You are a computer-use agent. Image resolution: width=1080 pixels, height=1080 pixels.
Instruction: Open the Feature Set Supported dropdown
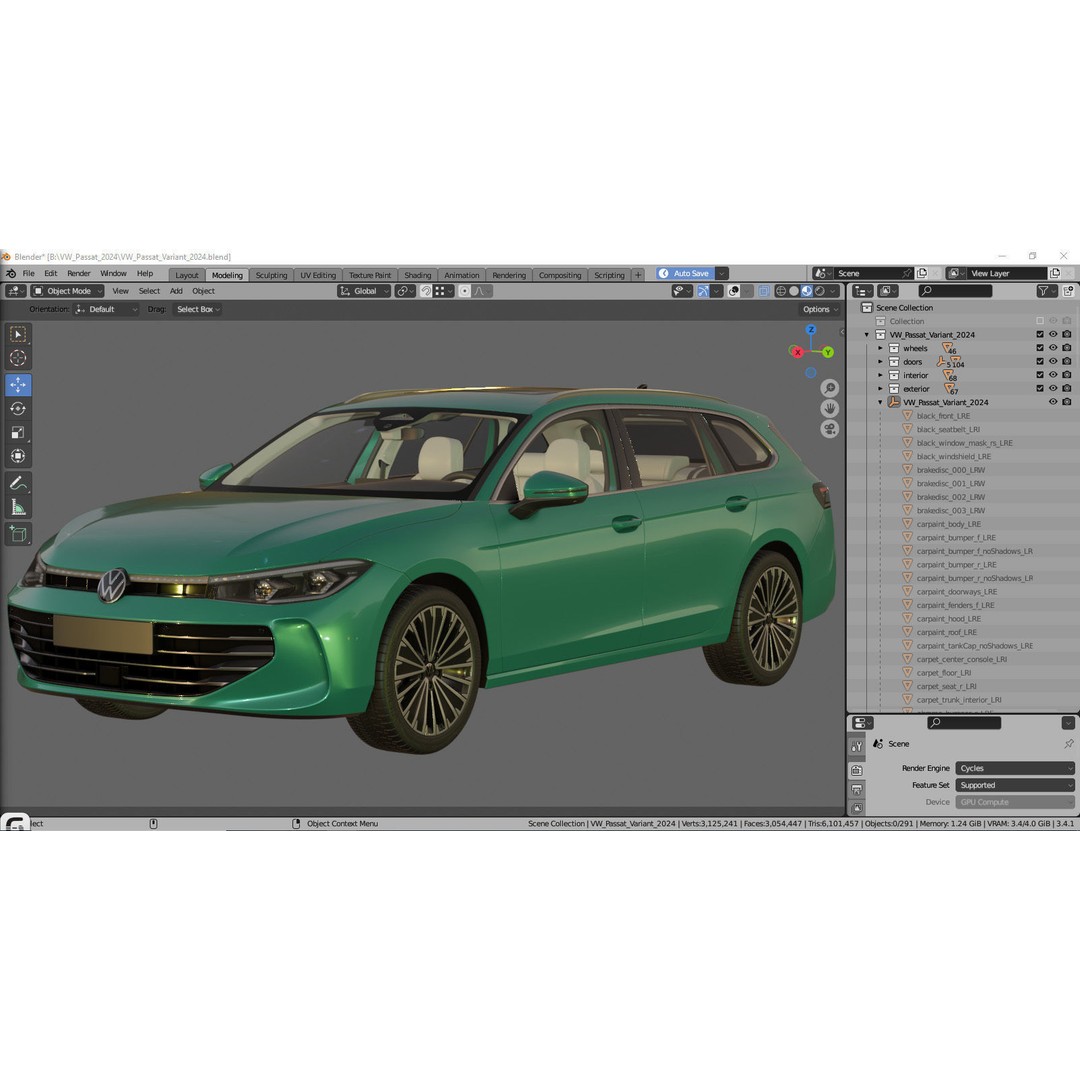coord(1015,785)
